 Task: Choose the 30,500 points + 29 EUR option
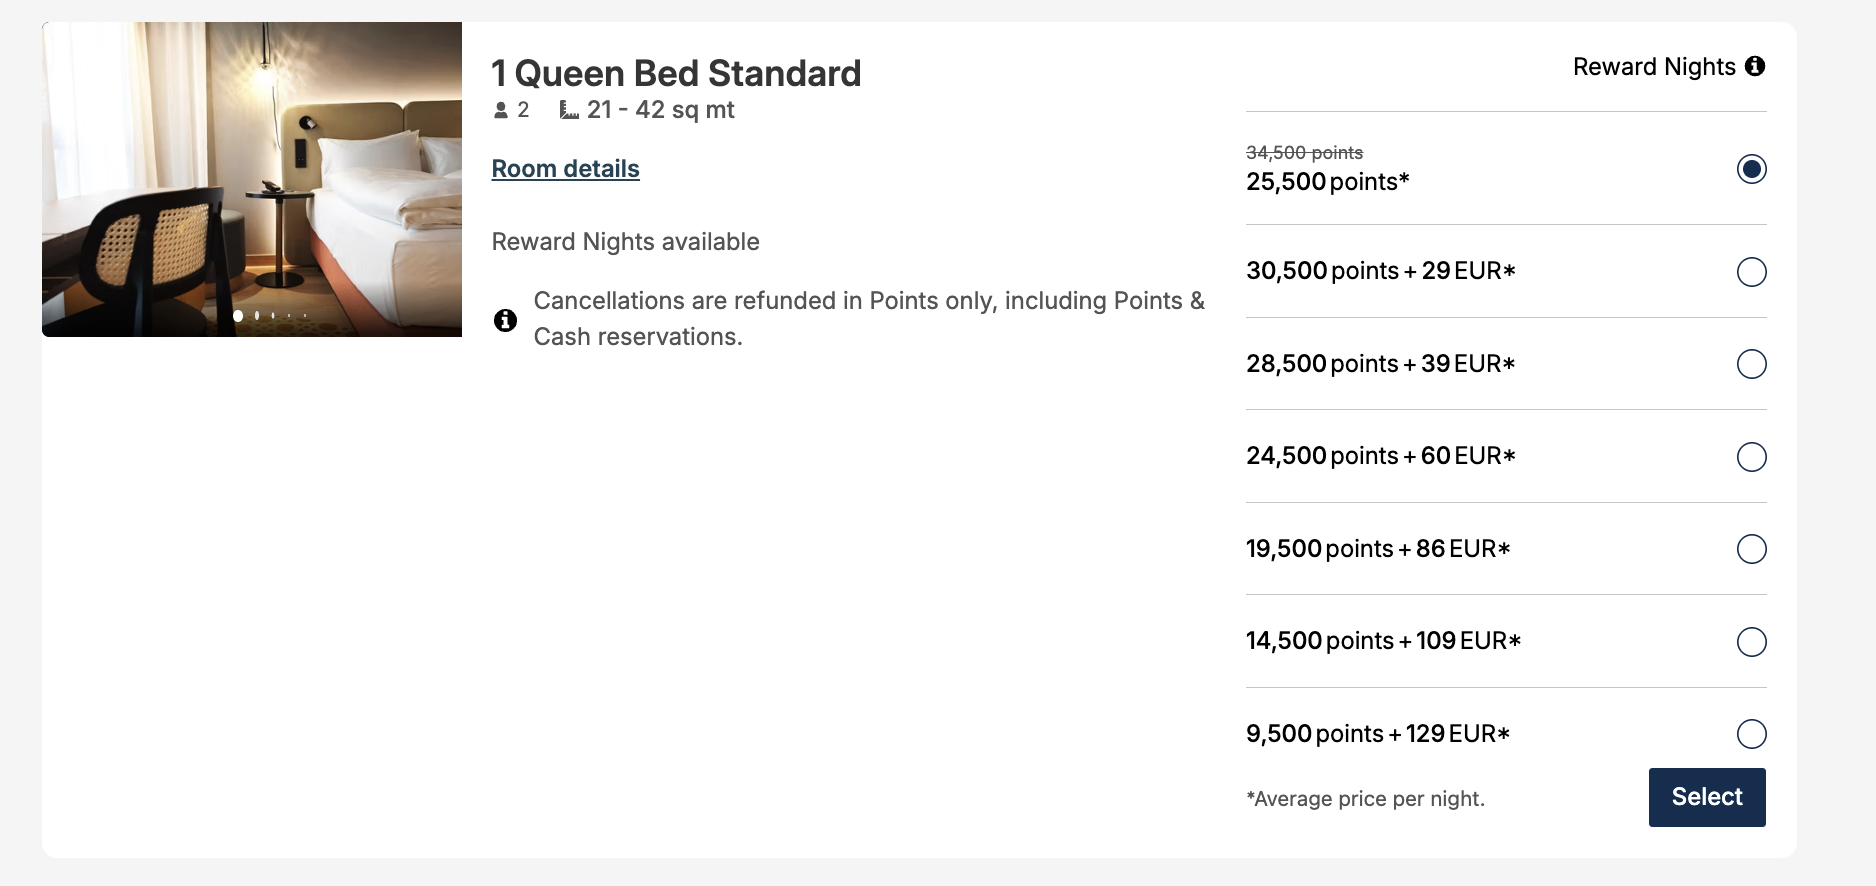[x=1751, y=271]
